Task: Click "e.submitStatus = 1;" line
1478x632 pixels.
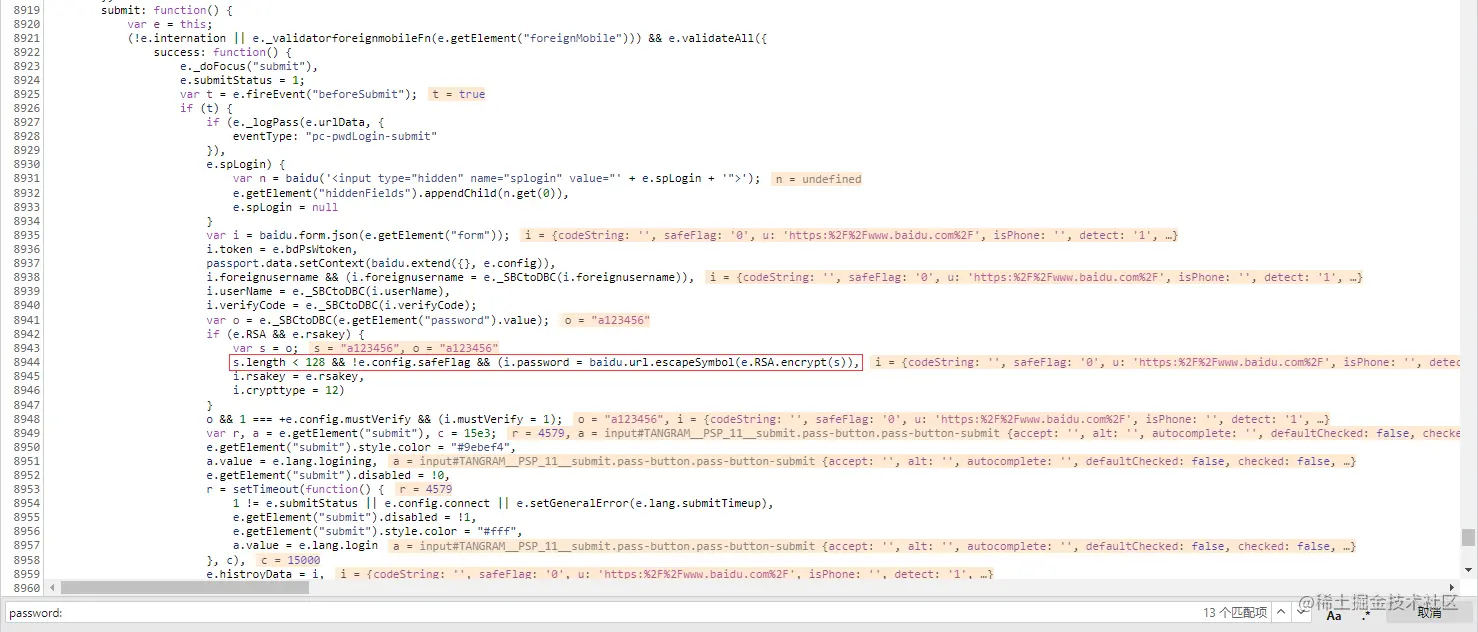Action: [x=242, y=80]
